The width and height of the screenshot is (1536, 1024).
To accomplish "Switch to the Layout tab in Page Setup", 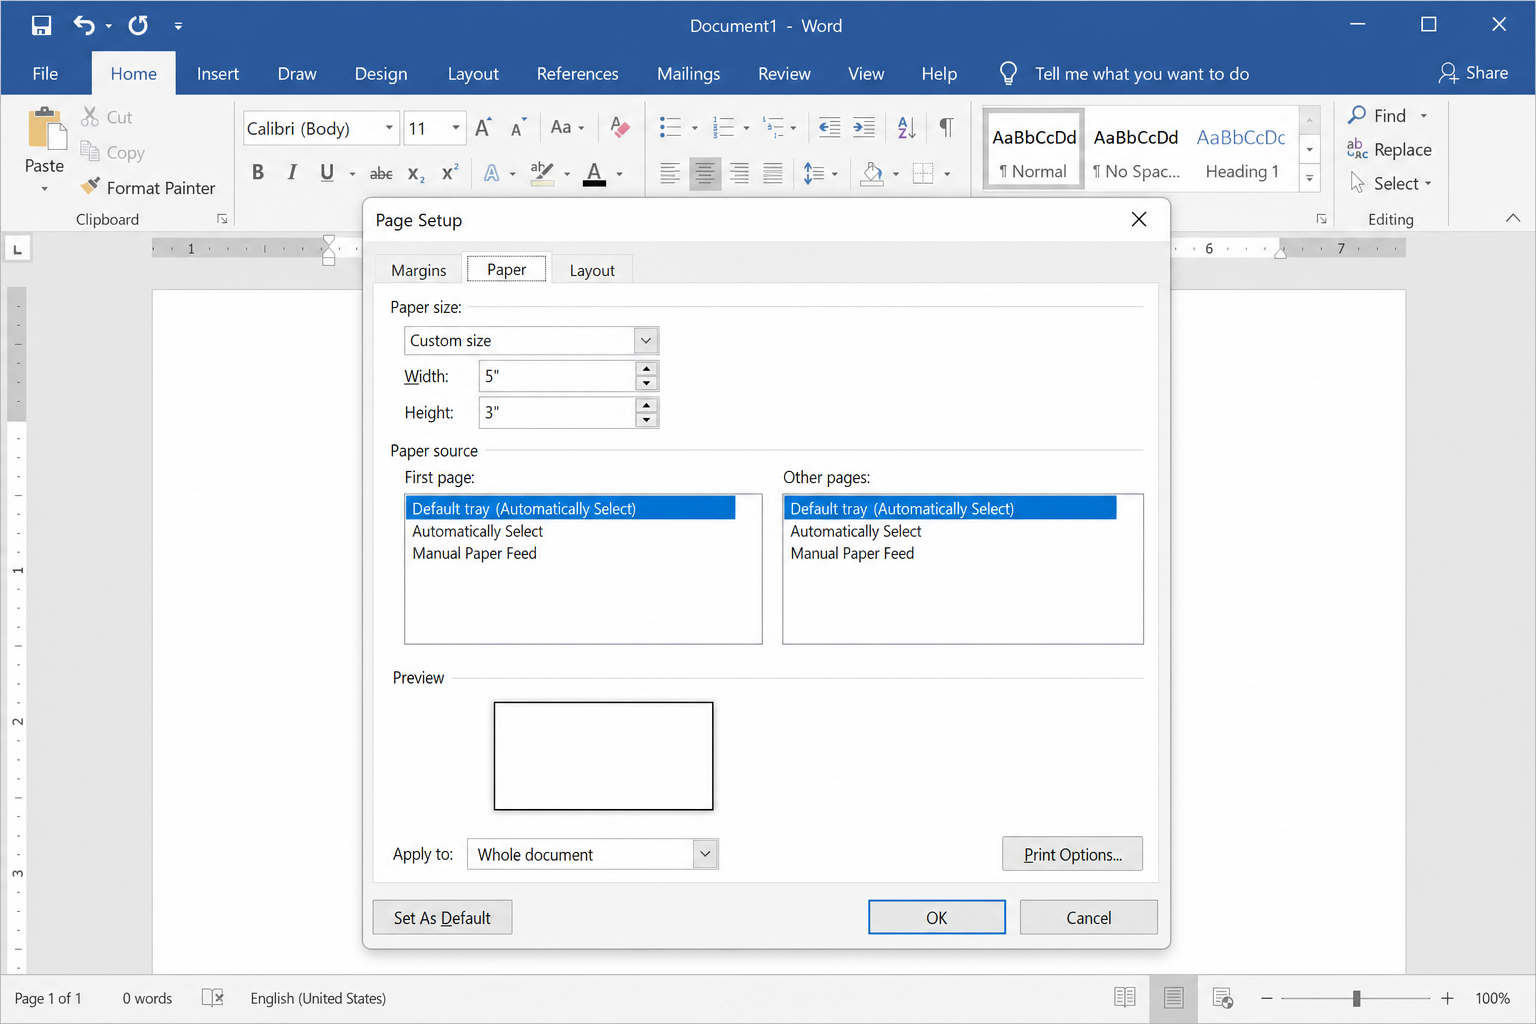I will (x=592, y=270).
